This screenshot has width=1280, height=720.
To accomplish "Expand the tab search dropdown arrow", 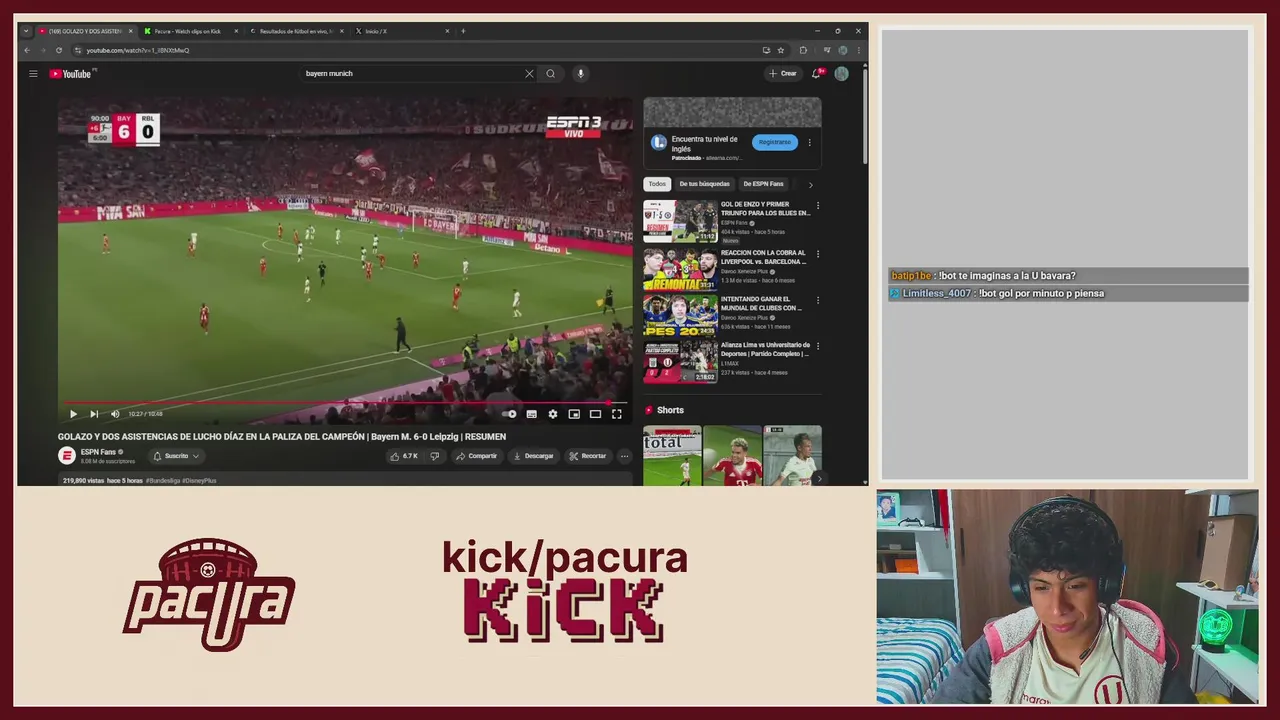I will [x=26, y=31].
